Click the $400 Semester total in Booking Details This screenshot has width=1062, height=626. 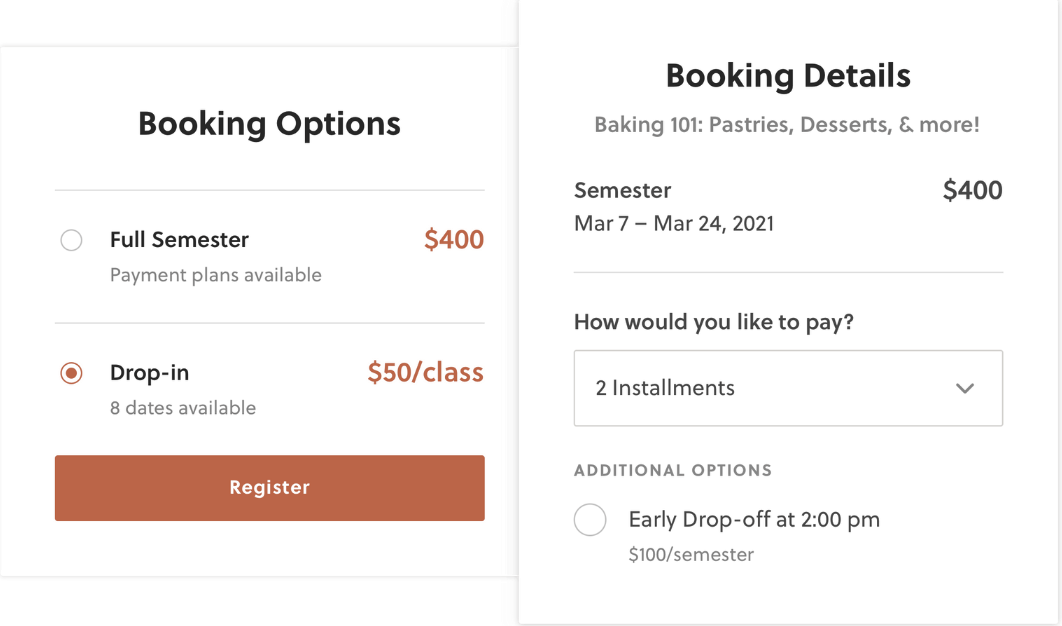click(972, 191)
